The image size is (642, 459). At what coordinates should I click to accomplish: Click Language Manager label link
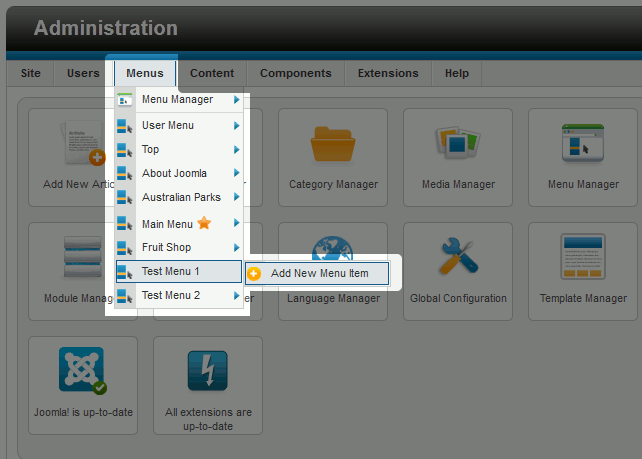(333, 298)
